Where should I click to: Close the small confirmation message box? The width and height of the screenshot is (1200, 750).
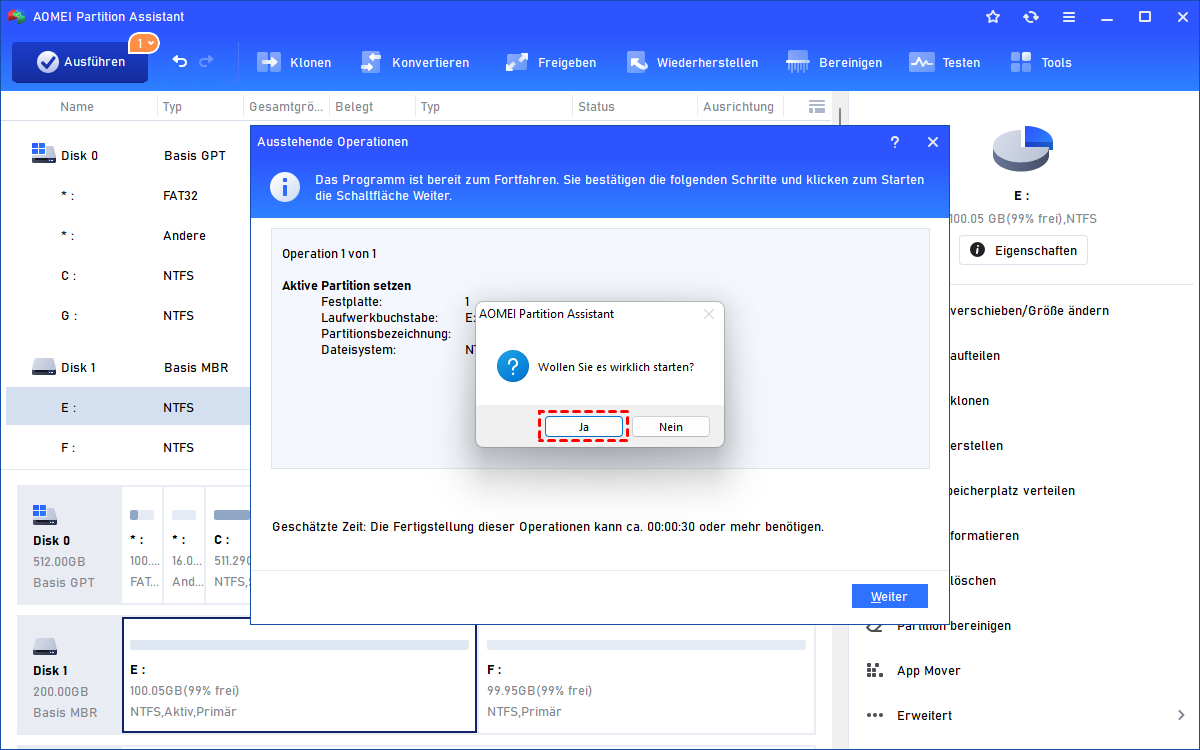(x=709, y=314)
